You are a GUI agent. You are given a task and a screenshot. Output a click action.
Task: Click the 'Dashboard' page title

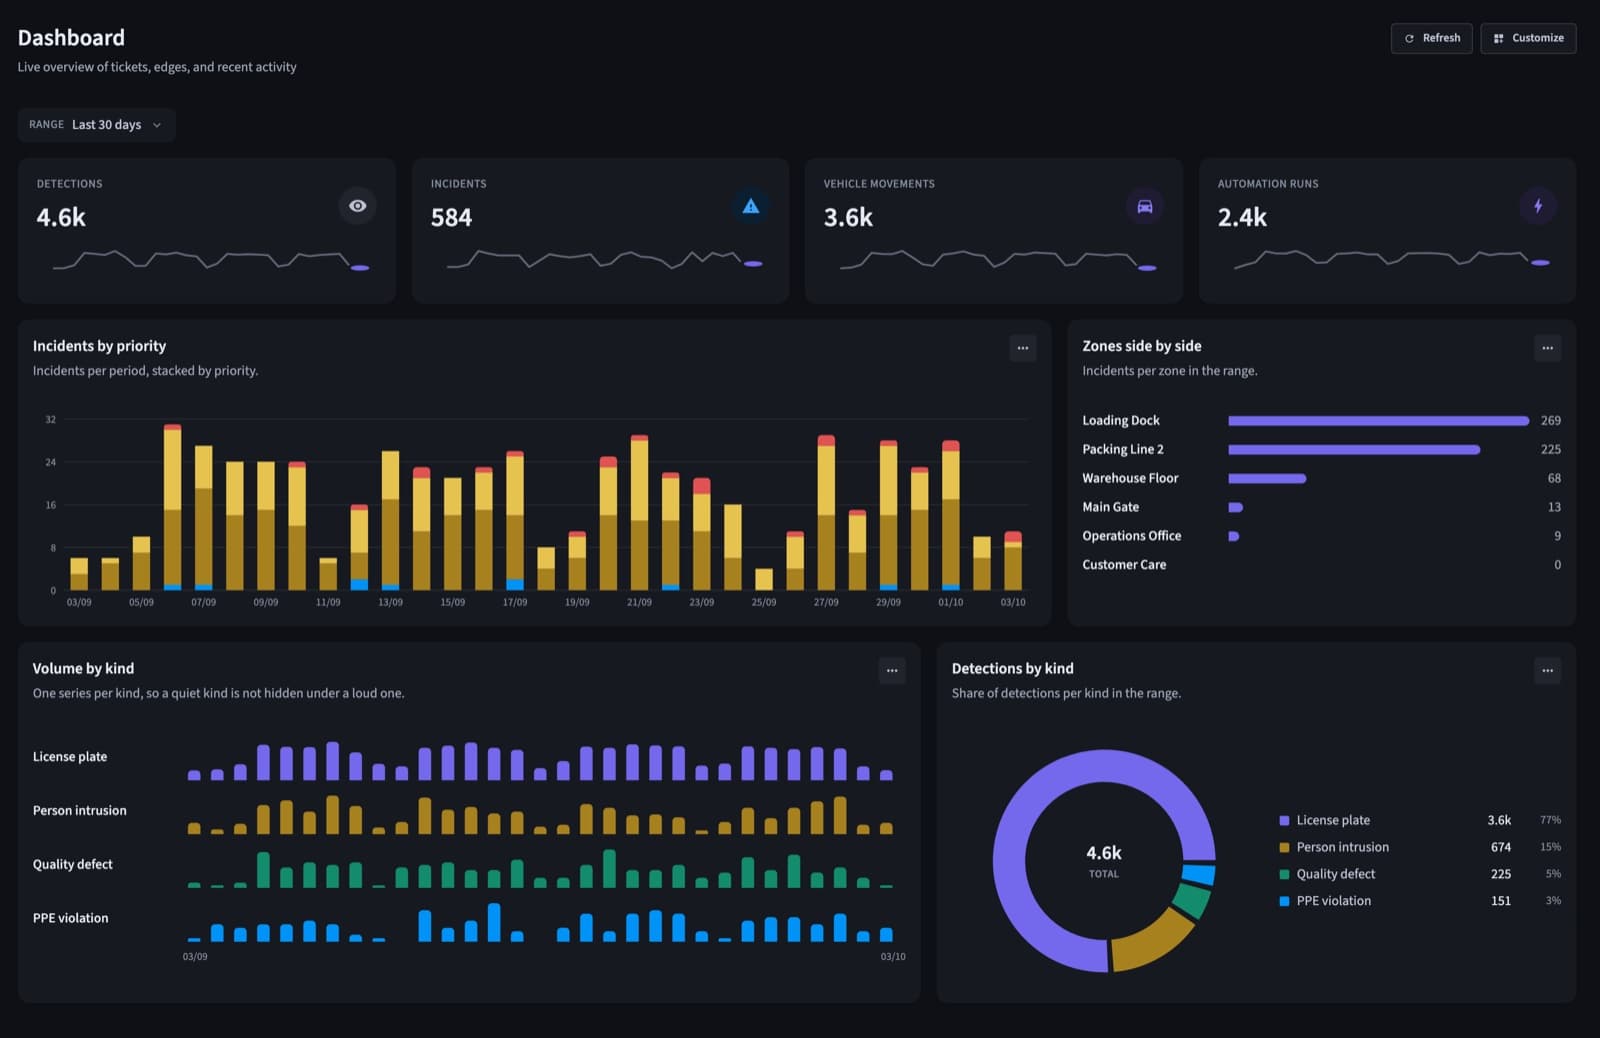click(x=71, y=38)
